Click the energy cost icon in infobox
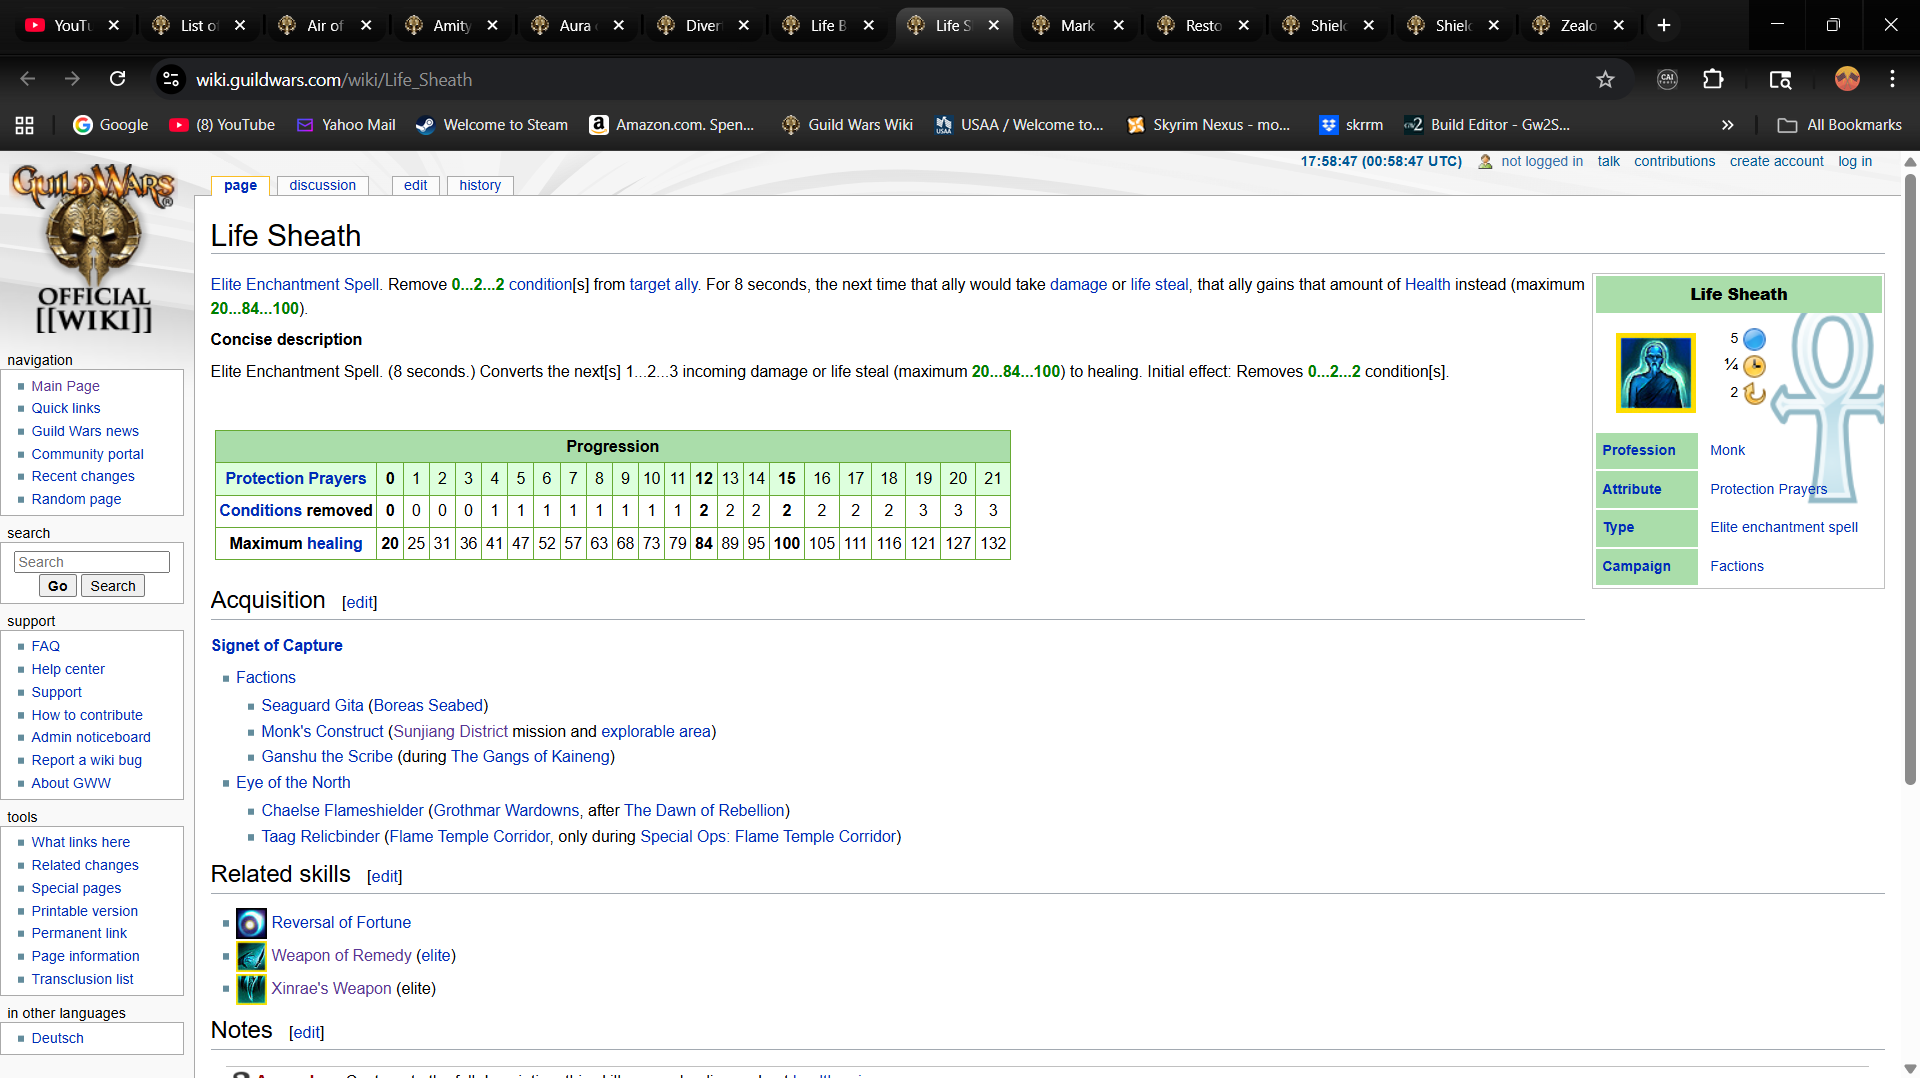Image resolution: width=1920 pixels, height=1078 pixels. click(x=1754, y=339)
